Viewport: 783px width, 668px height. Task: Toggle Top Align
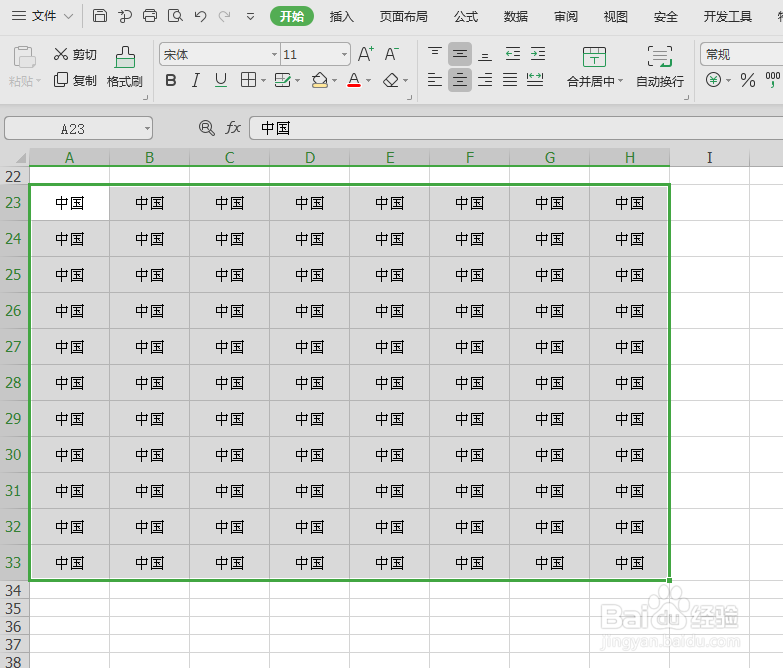tap(435, 53)
